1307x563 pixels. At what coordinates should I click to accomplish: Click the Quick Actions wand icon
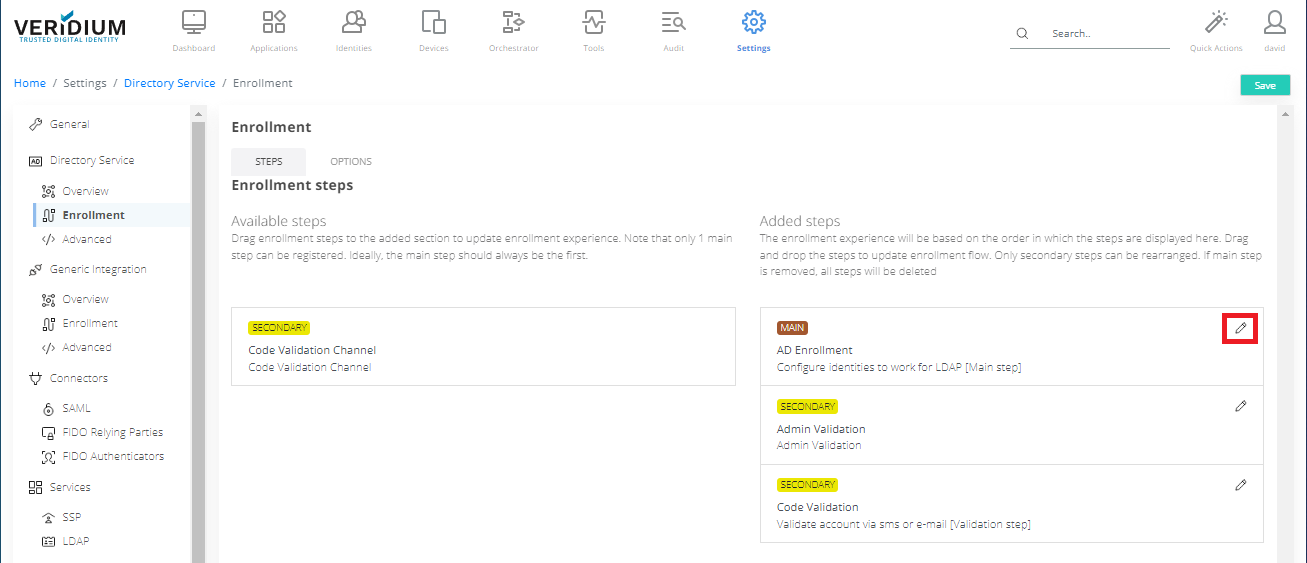1216,23
